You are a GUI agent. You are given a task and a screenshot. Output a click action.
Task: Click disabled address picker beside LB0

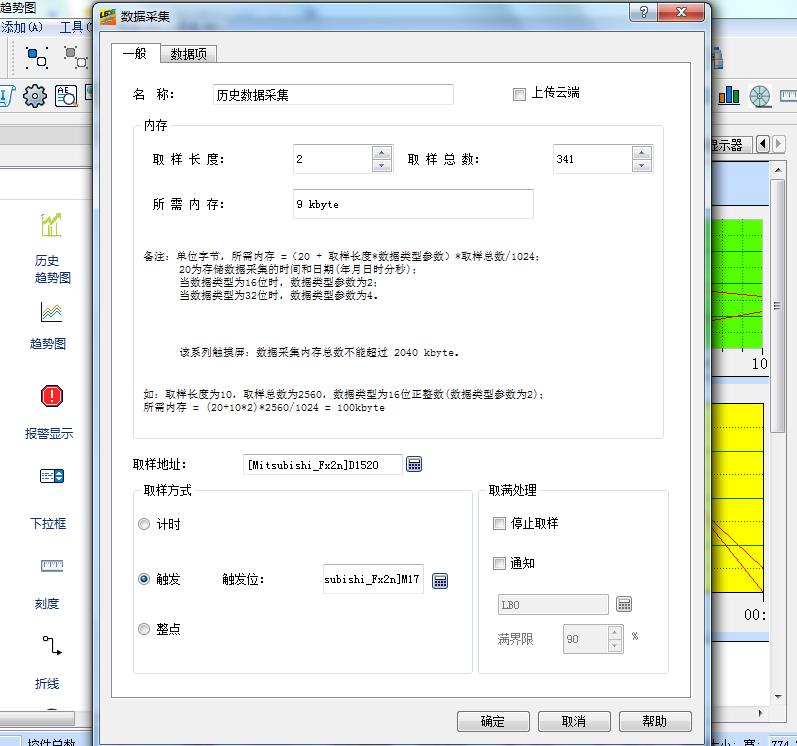(624, 604)
